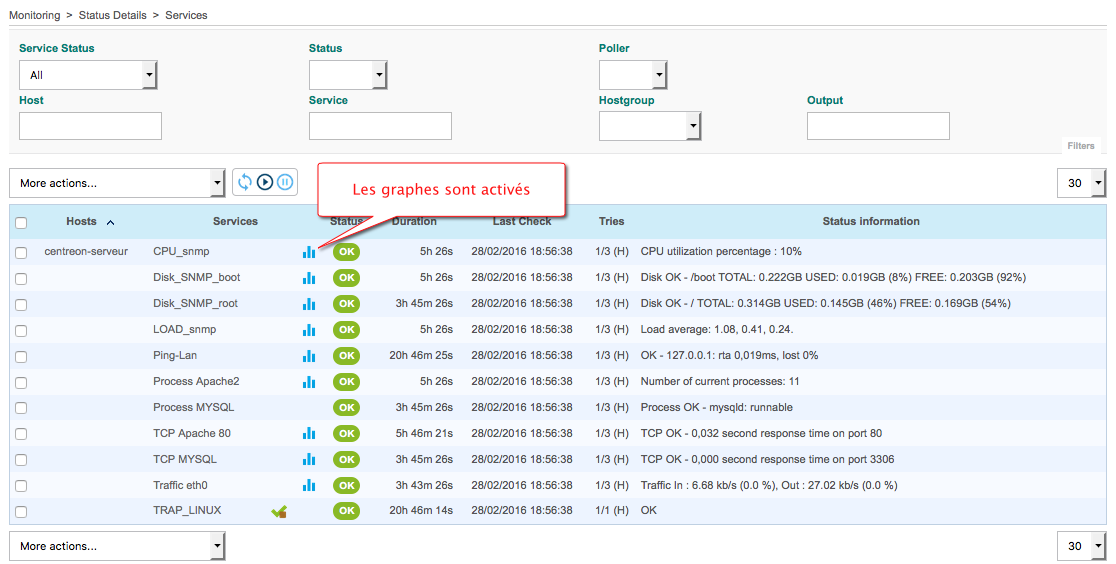Pause auto-refresh with the pause icon

(285, 182)
